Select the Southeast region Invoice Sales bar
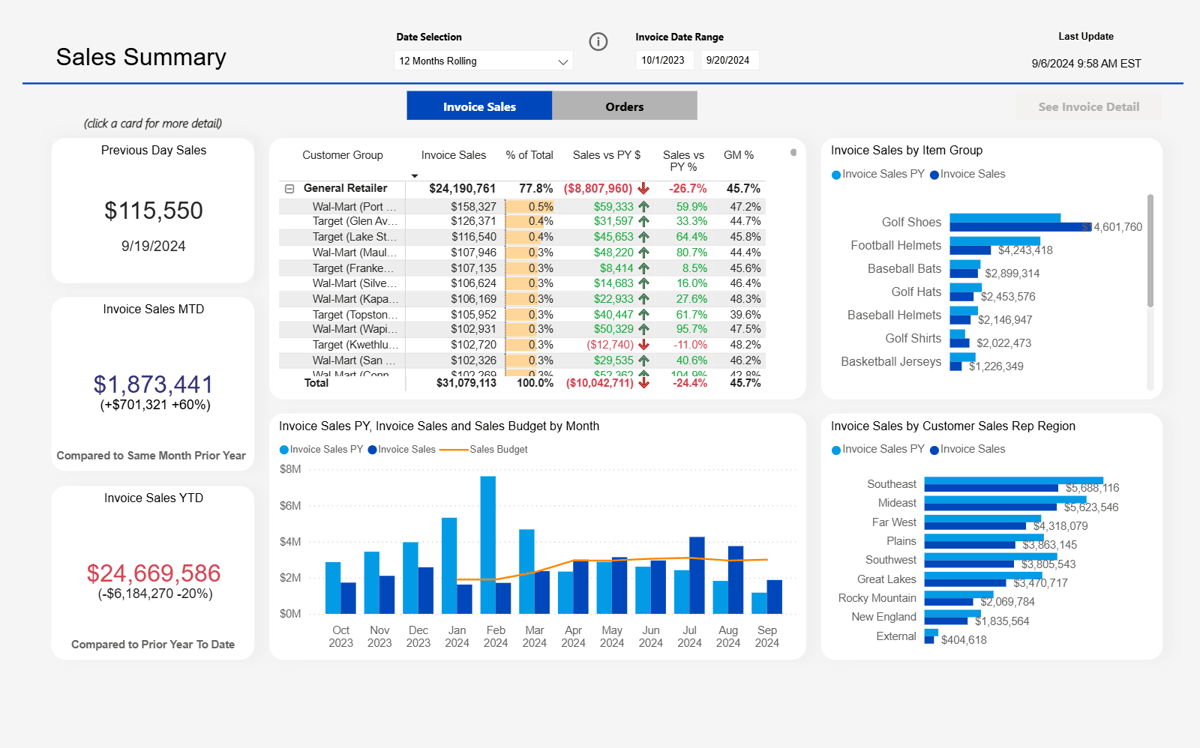Viewport: 1200px width, 748px height. click(x=991, y=488)
